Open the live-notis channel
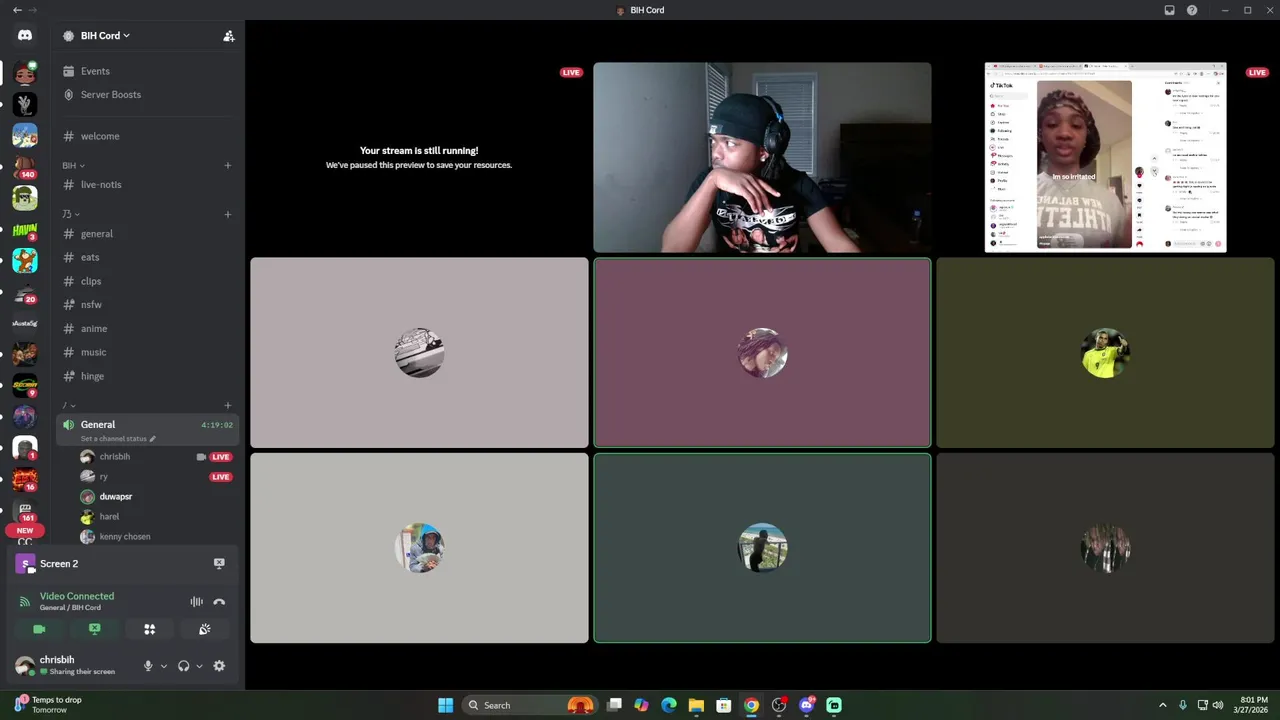Screen dimensions: 1280x720 pyautogui.click(x=148, y=185)
